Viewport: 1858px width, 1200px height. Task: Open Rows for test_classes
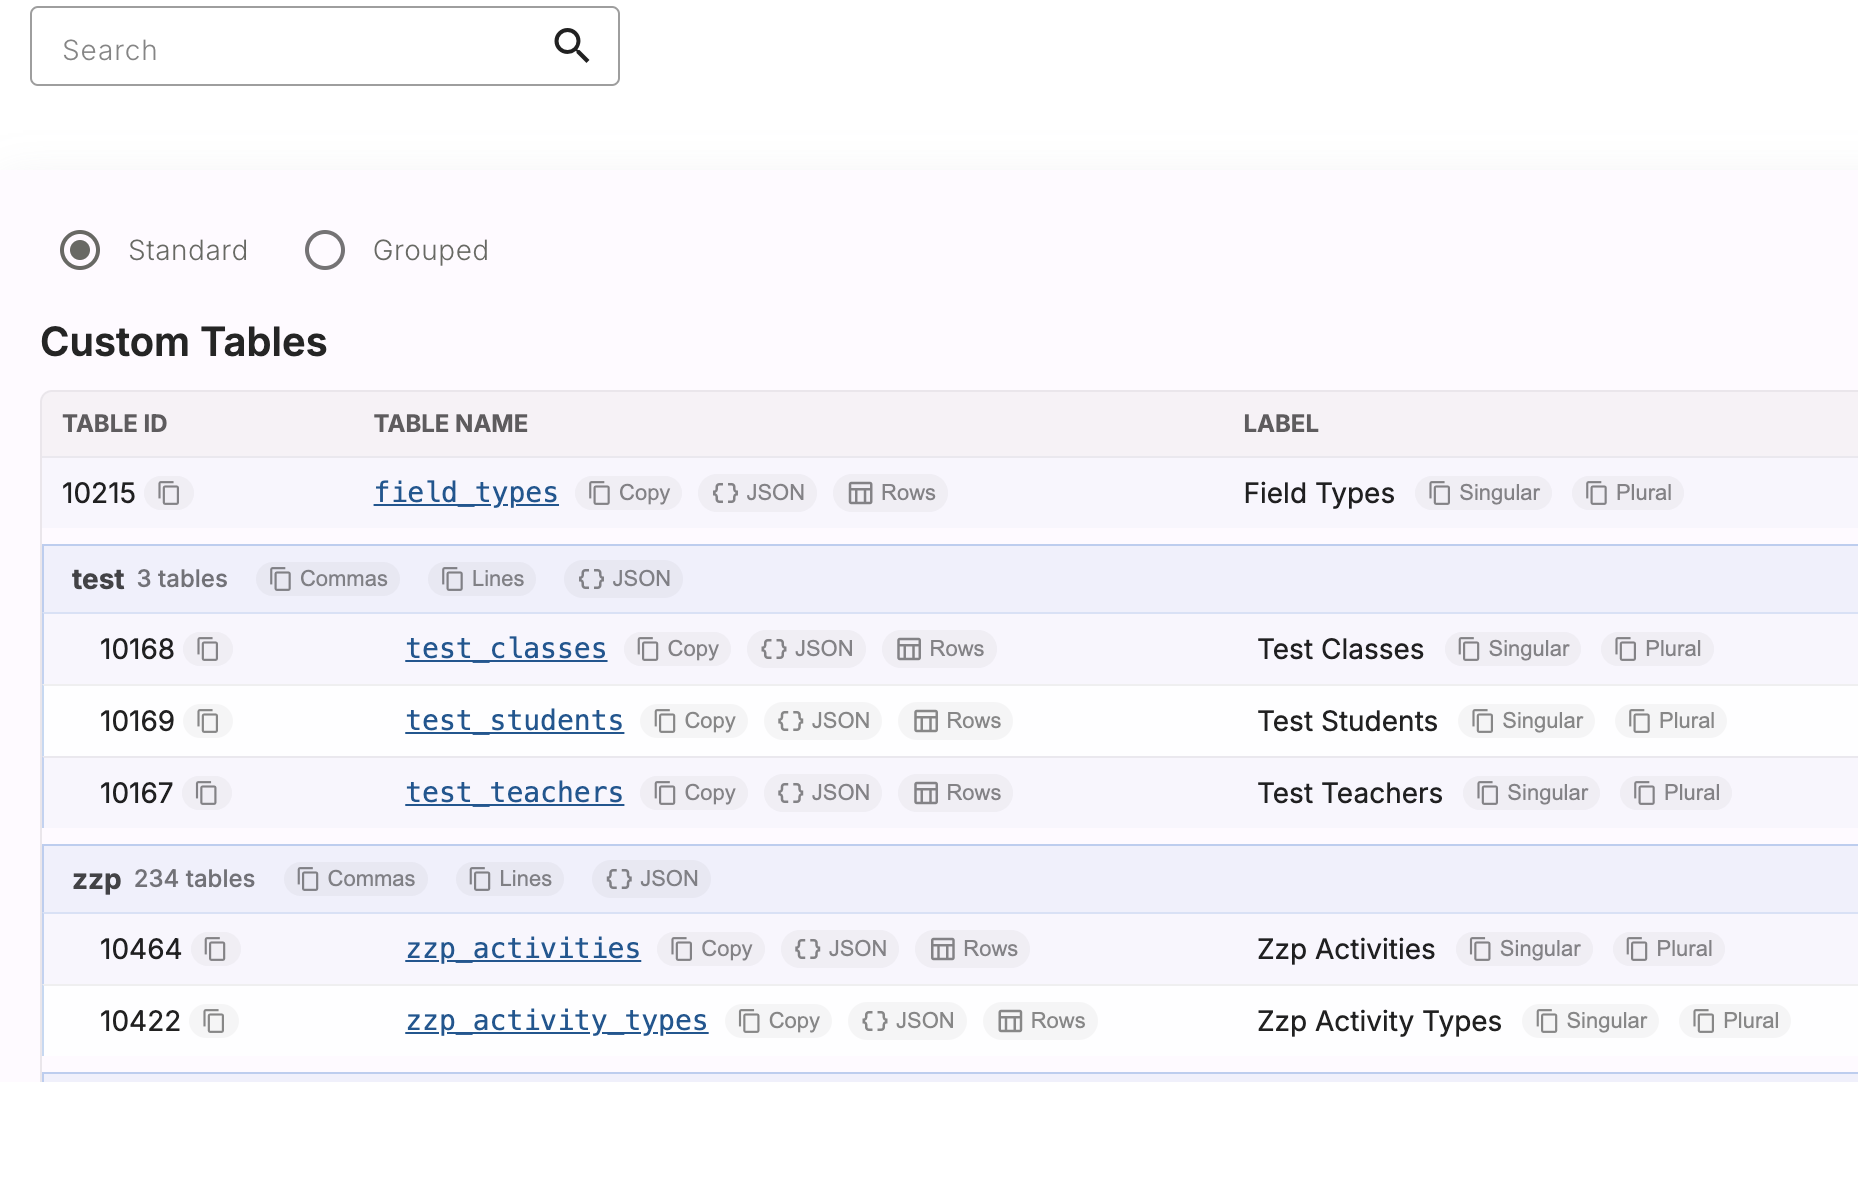coord(940,649)
